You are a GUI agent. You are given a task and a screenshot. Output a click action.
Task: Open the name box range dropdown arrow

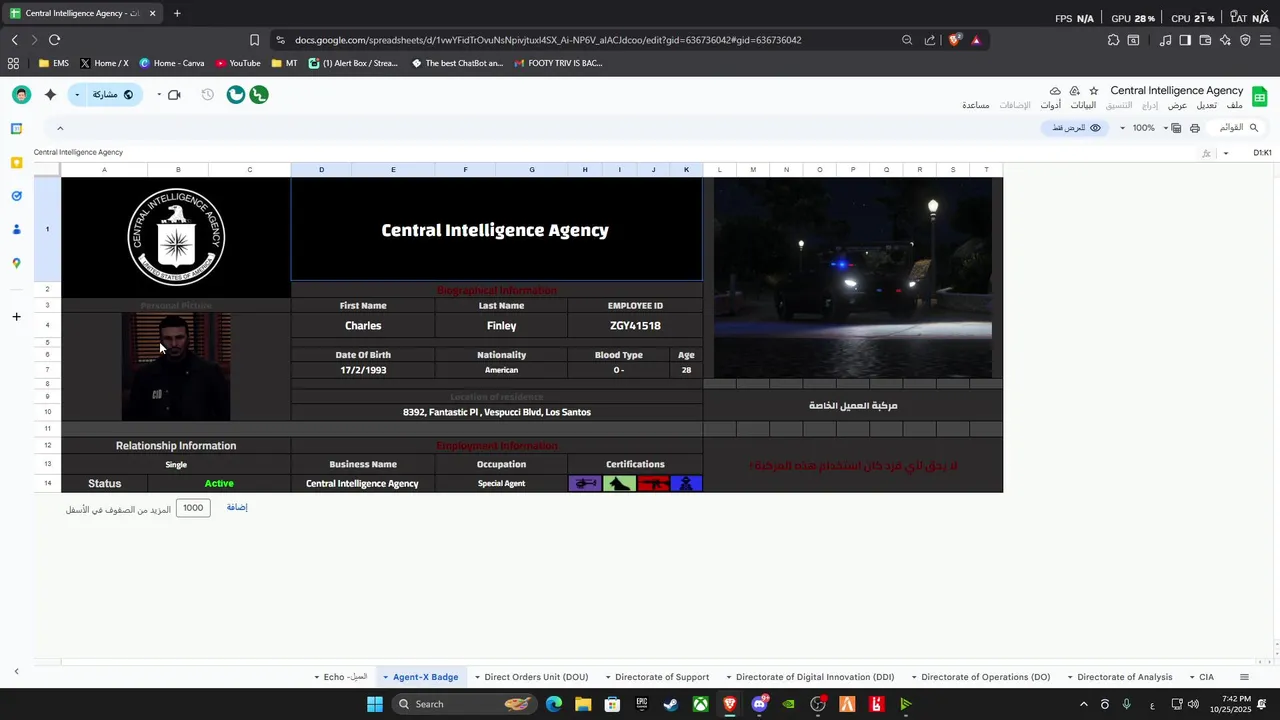pos(1226,153)
